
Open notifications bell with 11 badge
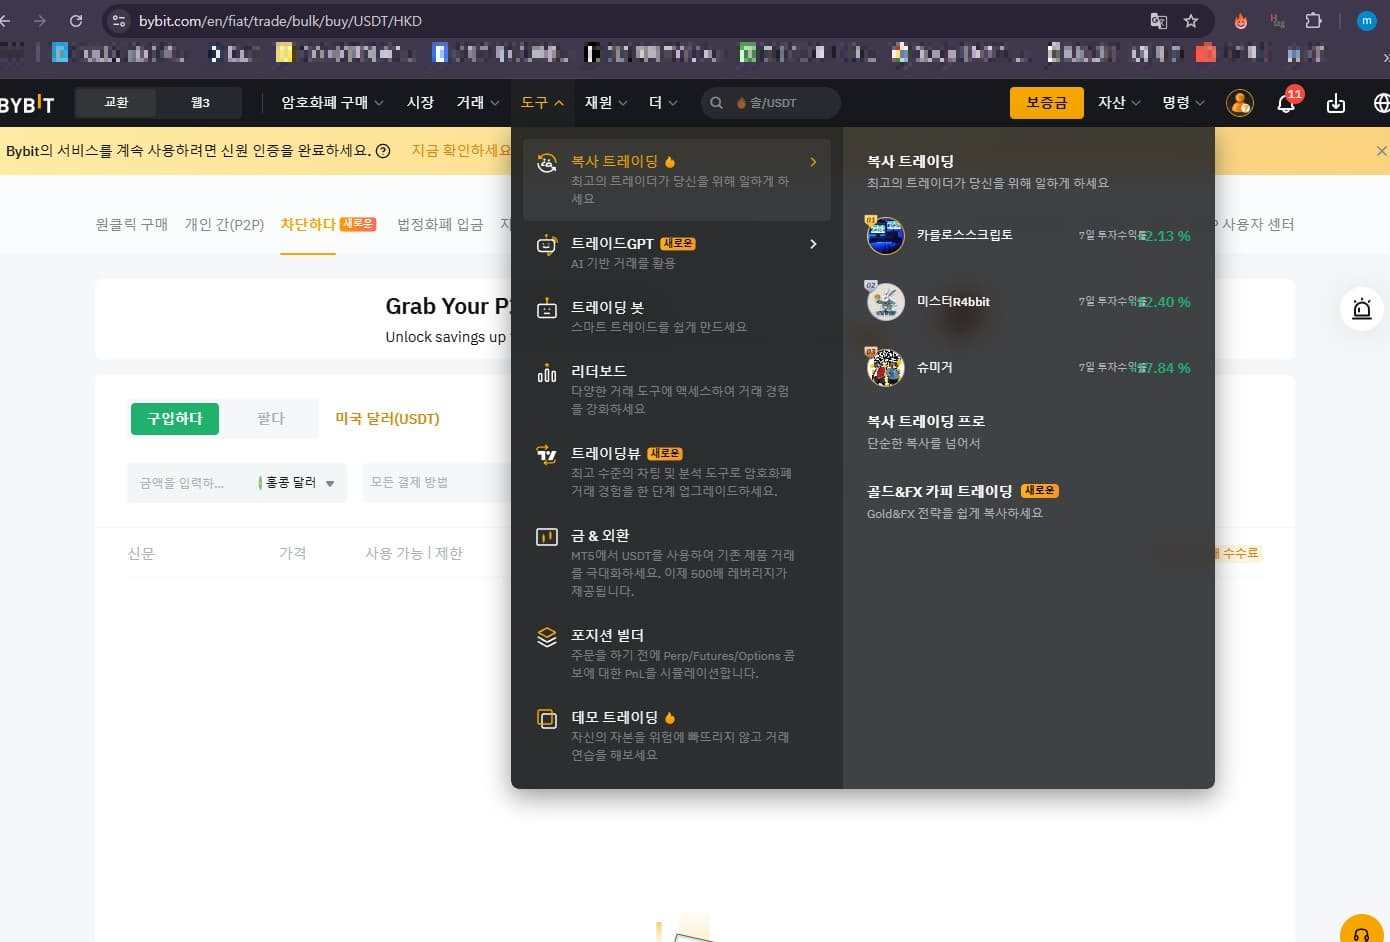[1288, 101]
